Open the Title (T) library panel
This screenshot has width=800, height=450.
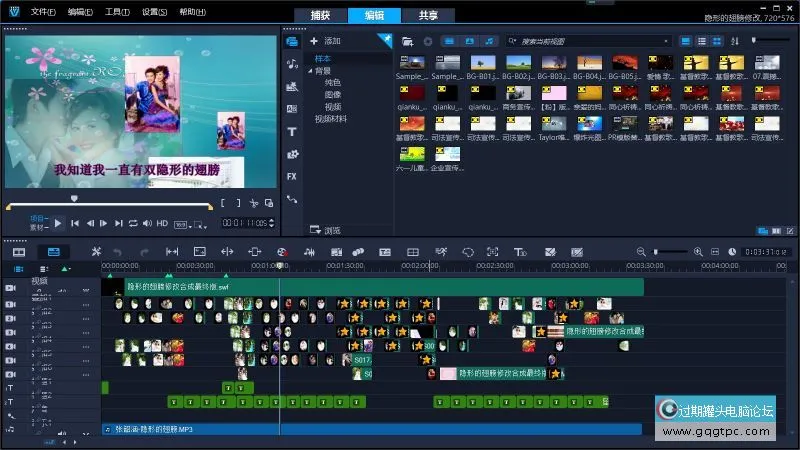[x=292, y=131]
